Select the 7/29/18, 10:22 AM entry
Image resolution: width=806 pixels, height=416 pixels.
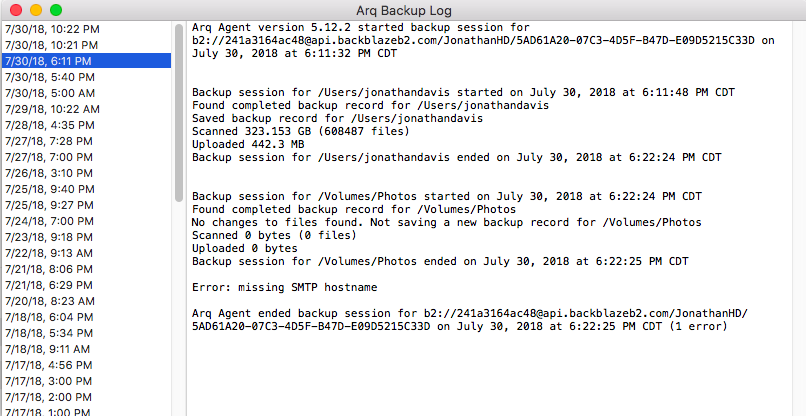(86, 109)
